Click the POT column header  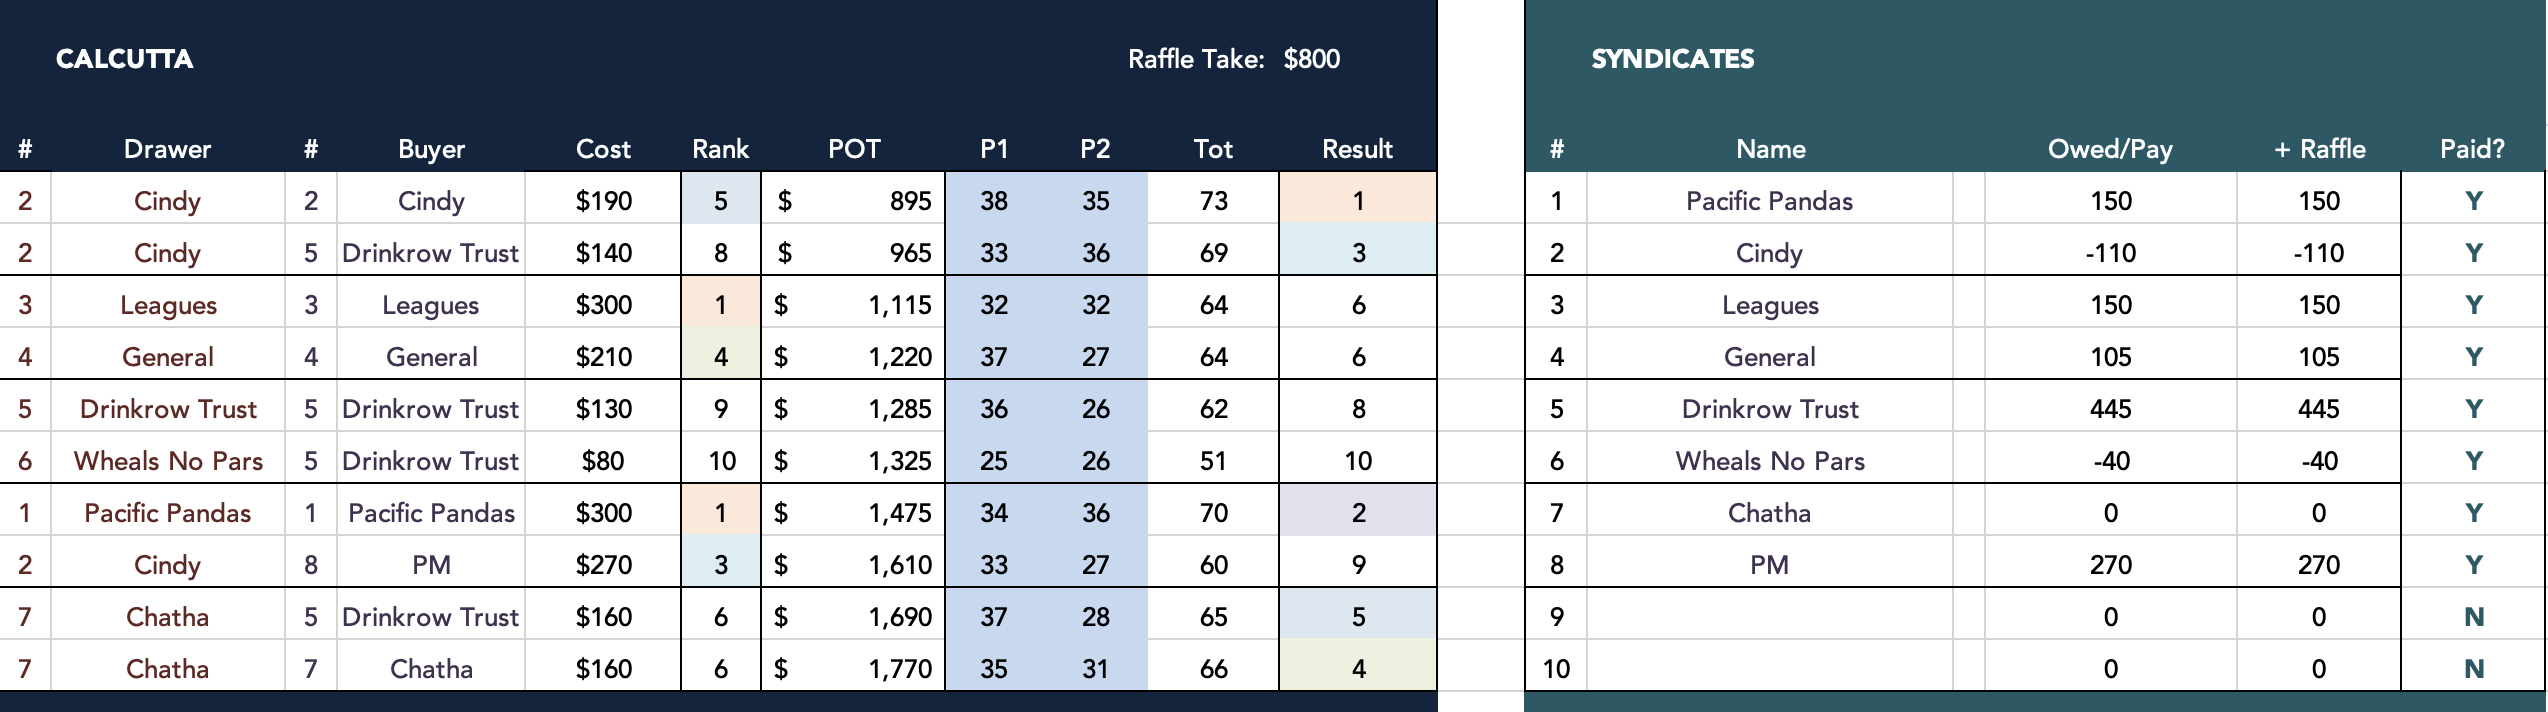click(854, 149)
